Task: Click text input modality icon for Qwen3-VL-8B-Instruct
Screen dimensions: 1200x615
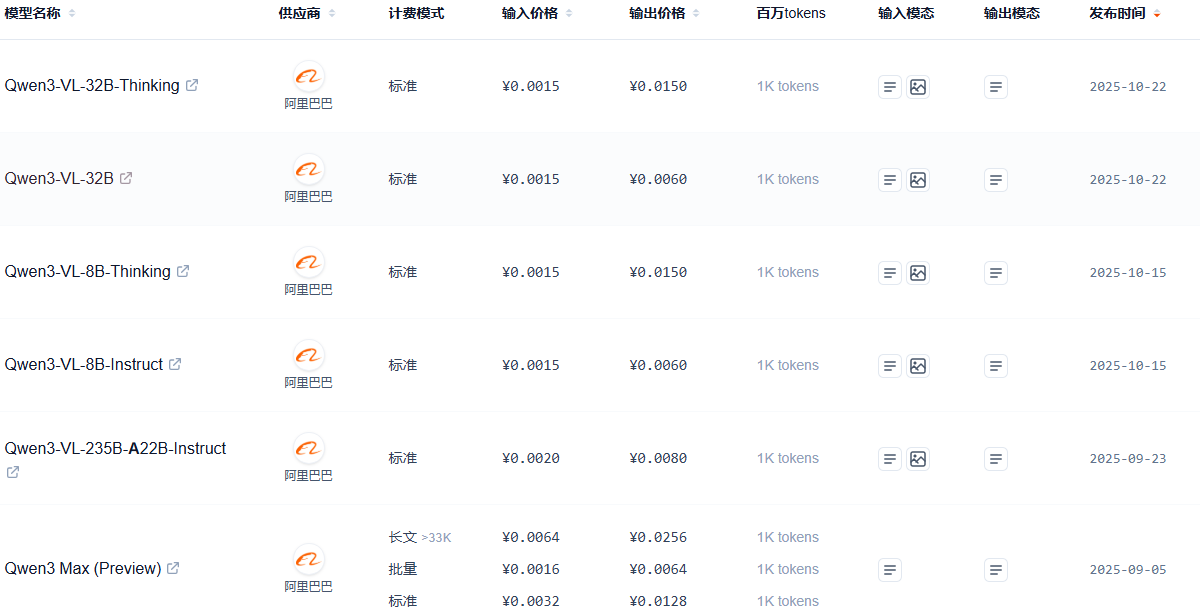Action: pos(890,366)
